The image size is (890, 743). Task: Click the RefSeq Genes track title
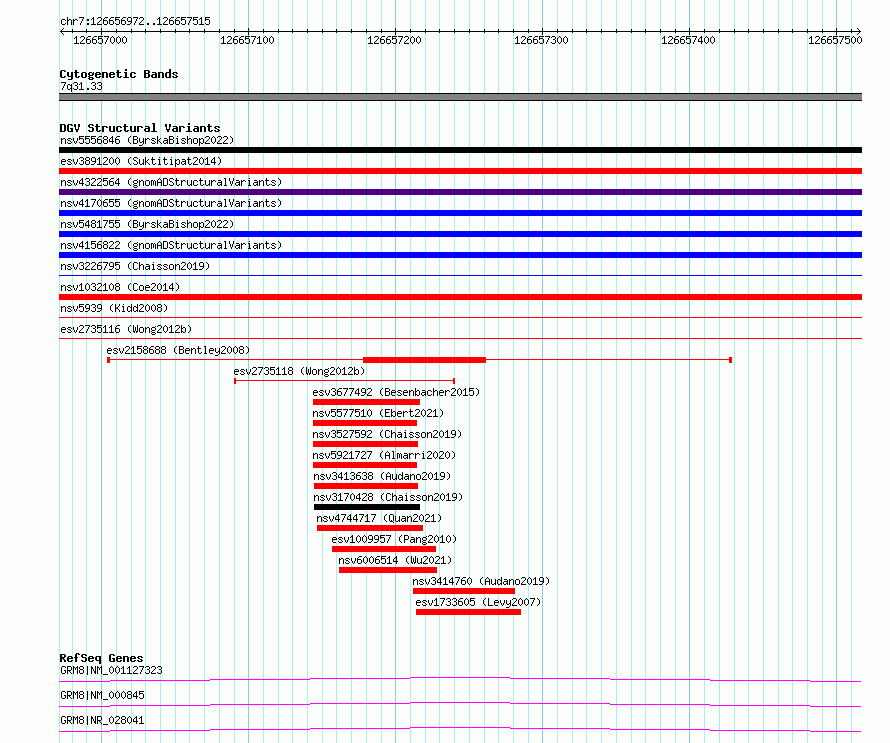[x=101, y=658]
